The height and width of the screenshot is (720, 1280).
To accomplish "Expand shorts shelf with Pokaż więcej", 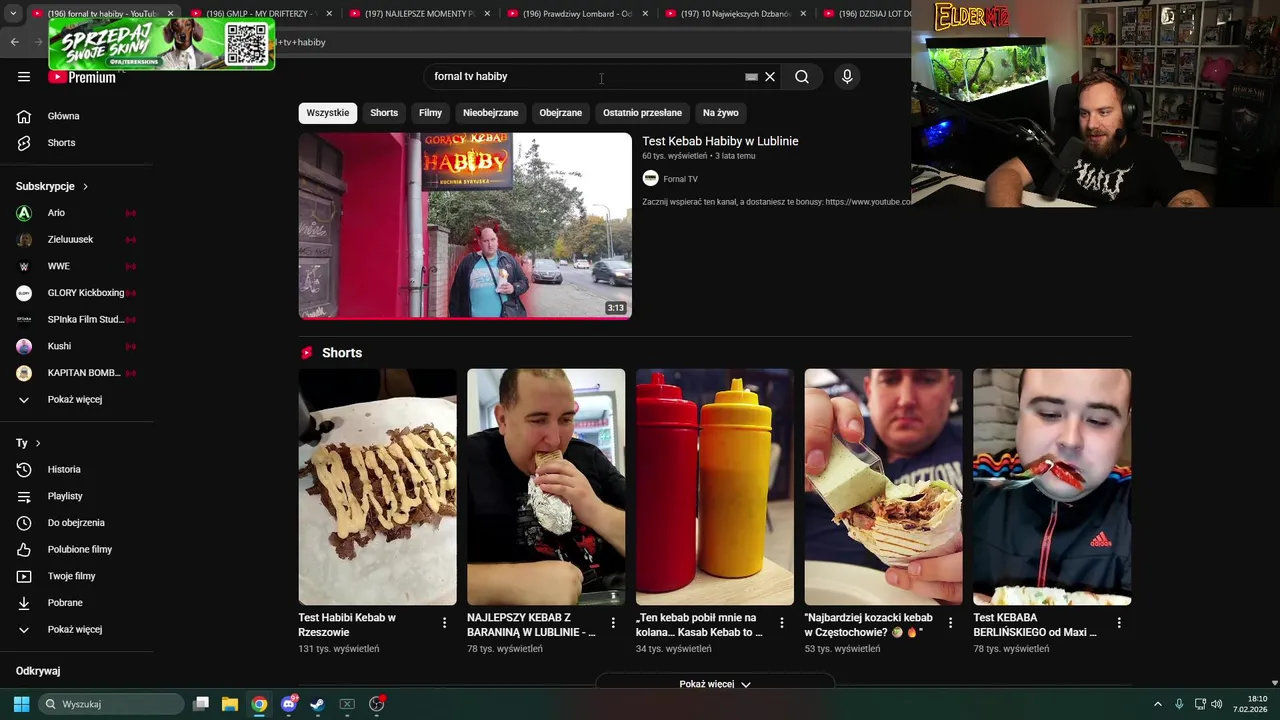I will (715, 684).
